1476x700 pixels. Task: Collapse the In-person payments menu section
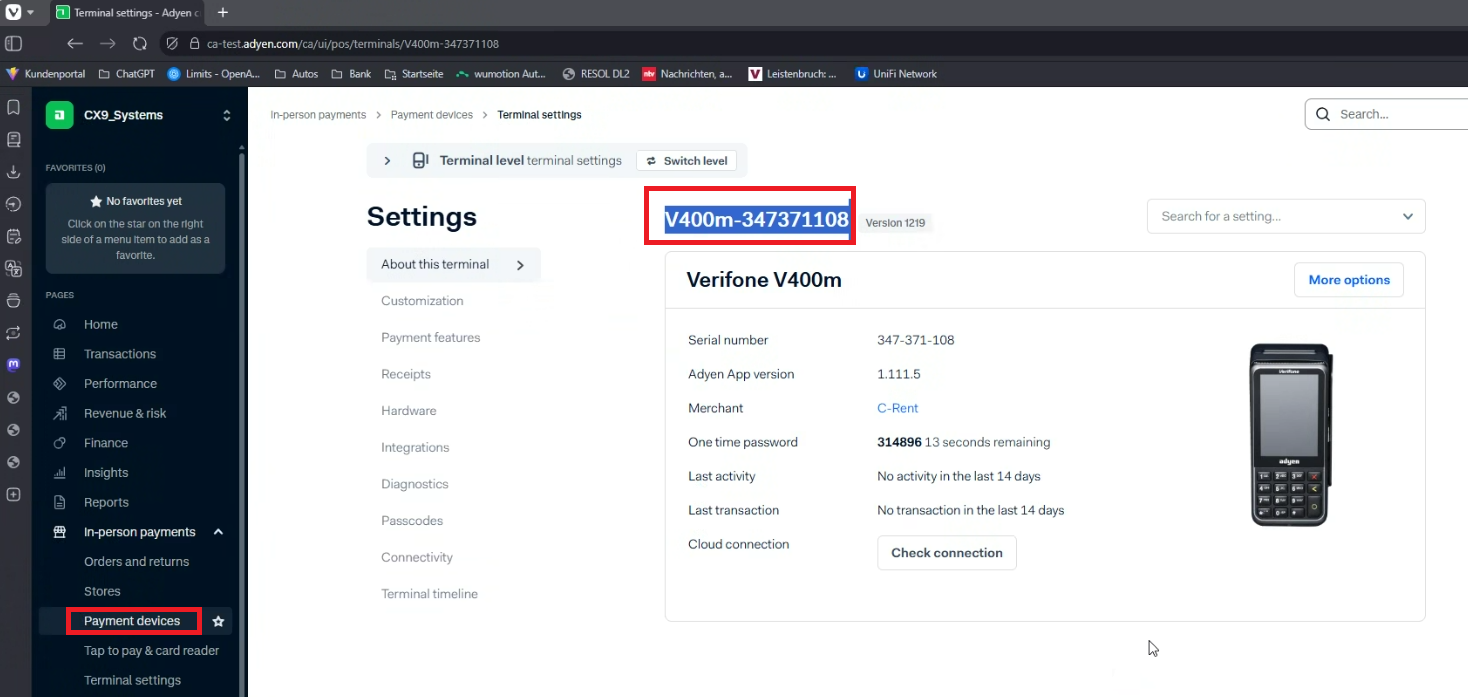coord(218,532)
